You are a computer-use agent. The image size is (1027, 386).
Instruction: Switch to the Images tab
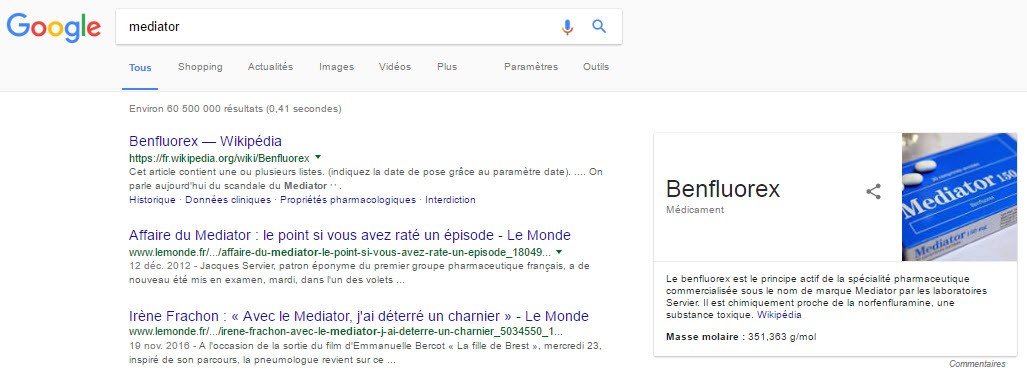tap(336, 67)
